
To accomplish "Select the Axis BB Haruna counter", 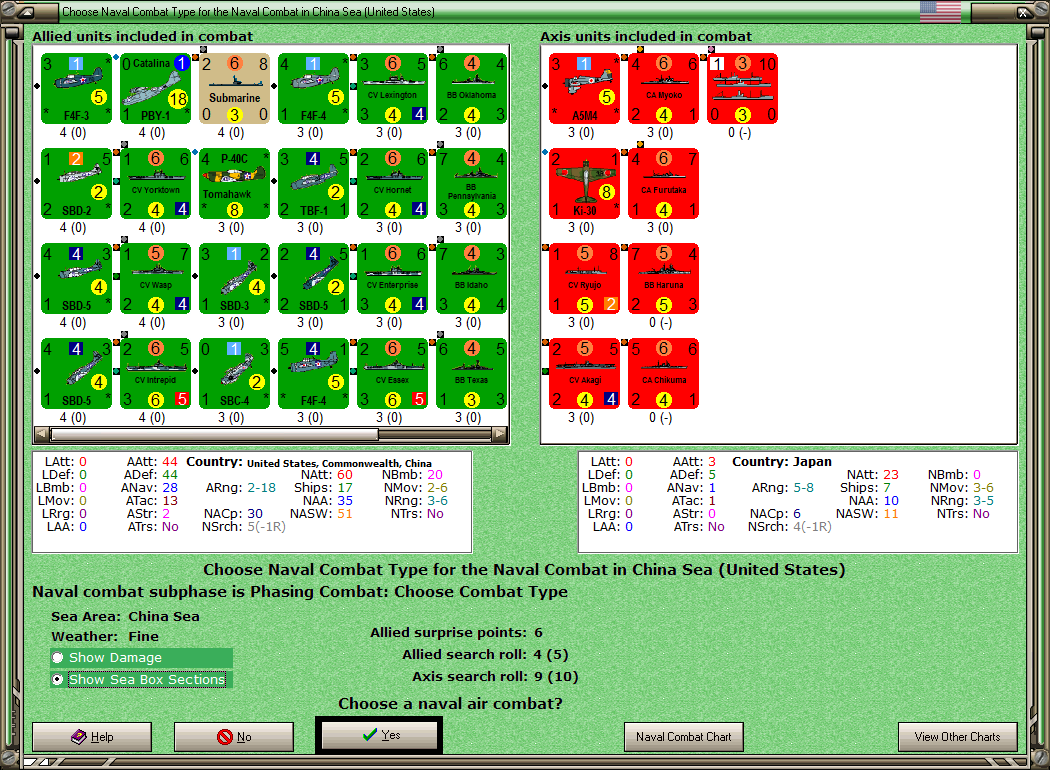I will [x=664, y=279].
